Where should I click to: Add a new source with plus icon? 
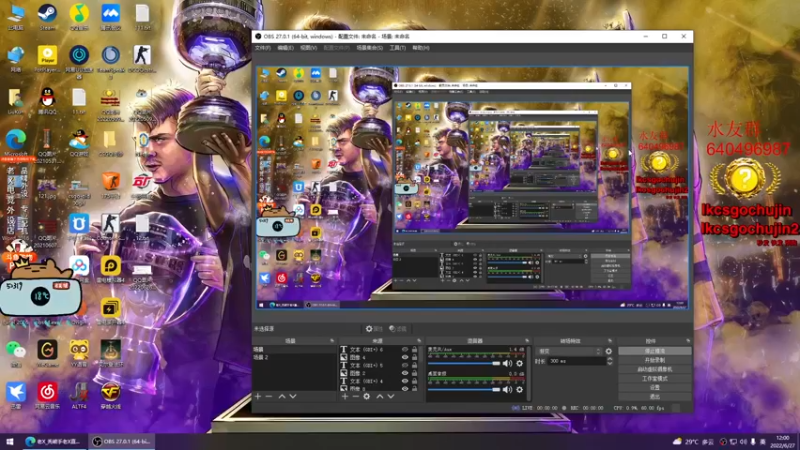pos(345,396)
